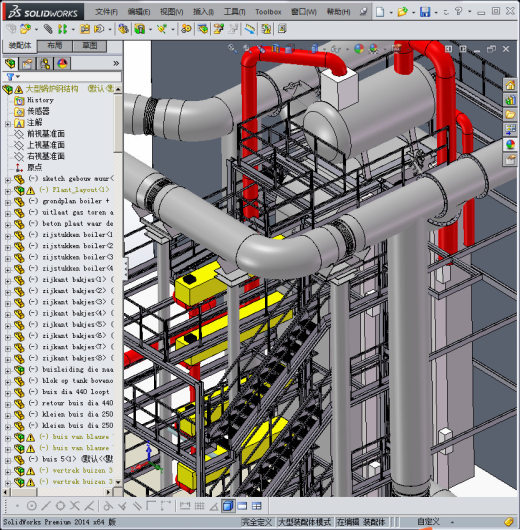Click the filter funnel icon in tree
The image size is (520, 530).
10,77
